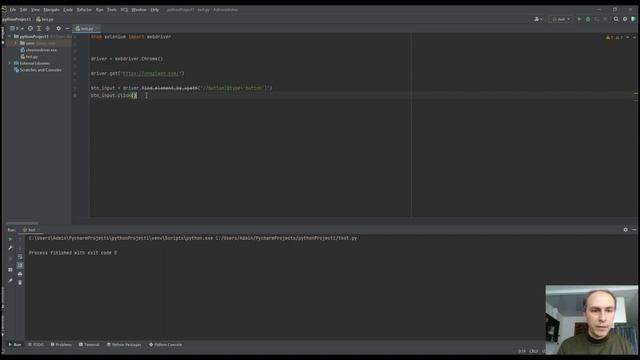Select test.py in project tree
640x360 pixels.
[29, 57]
